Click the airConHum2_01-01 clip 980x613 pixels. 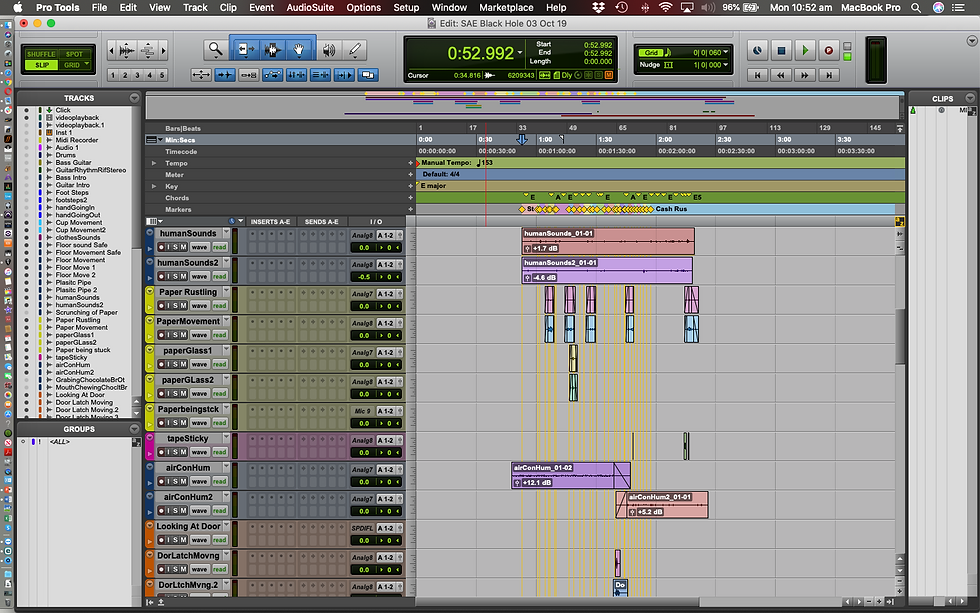(662, 505)
